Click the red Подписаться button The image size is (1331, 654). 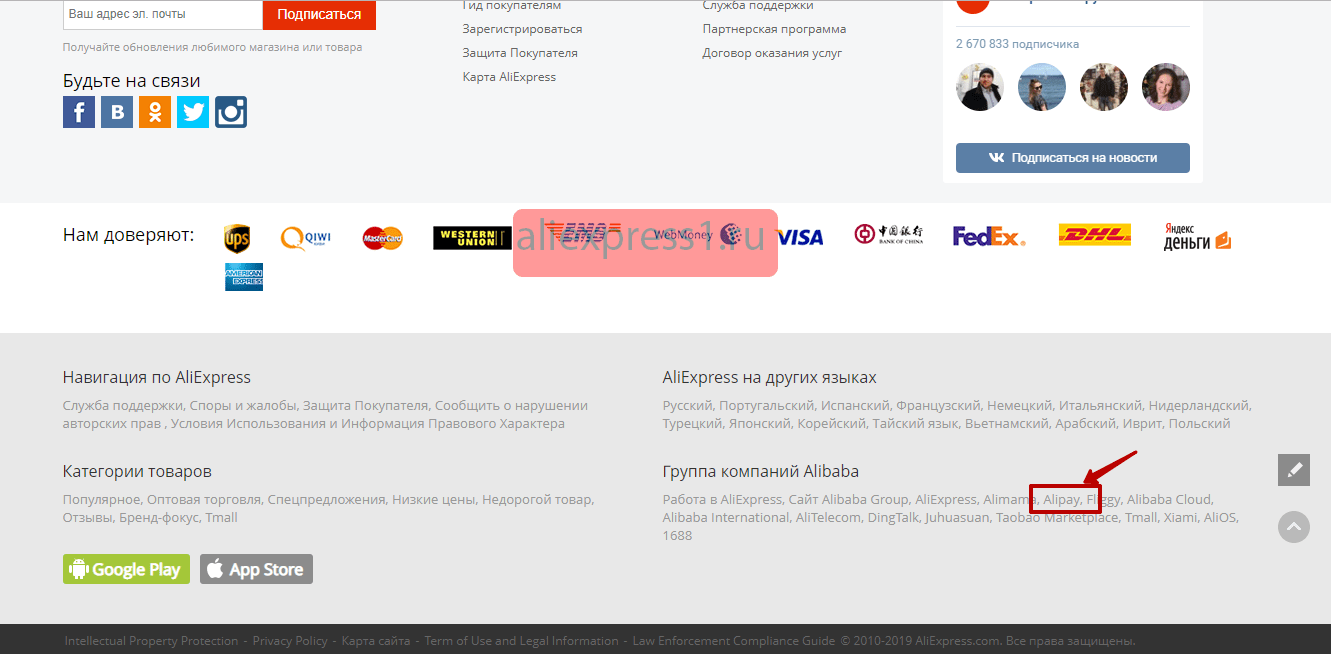pos(319,15)
